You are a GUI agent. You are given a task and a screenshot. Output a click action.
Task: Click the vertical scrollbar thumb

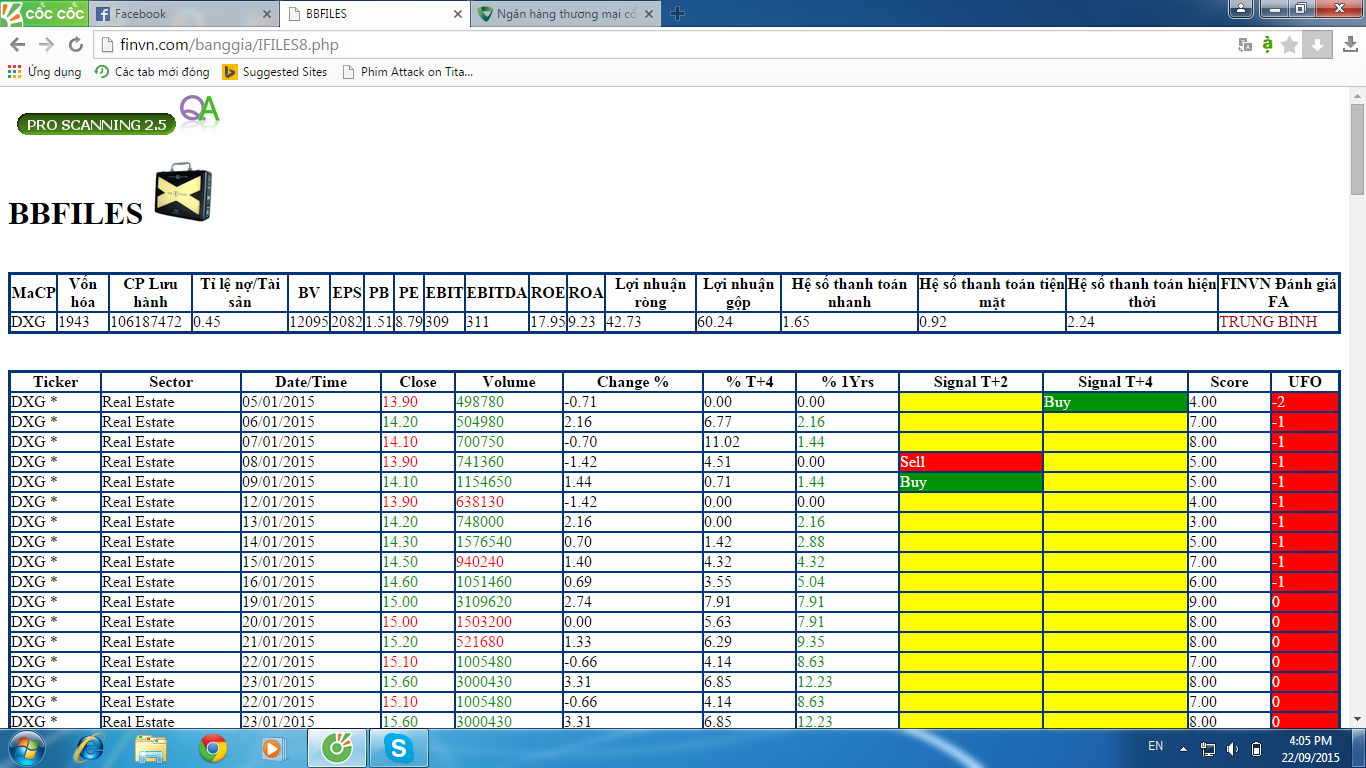[x=1357, y=150]
